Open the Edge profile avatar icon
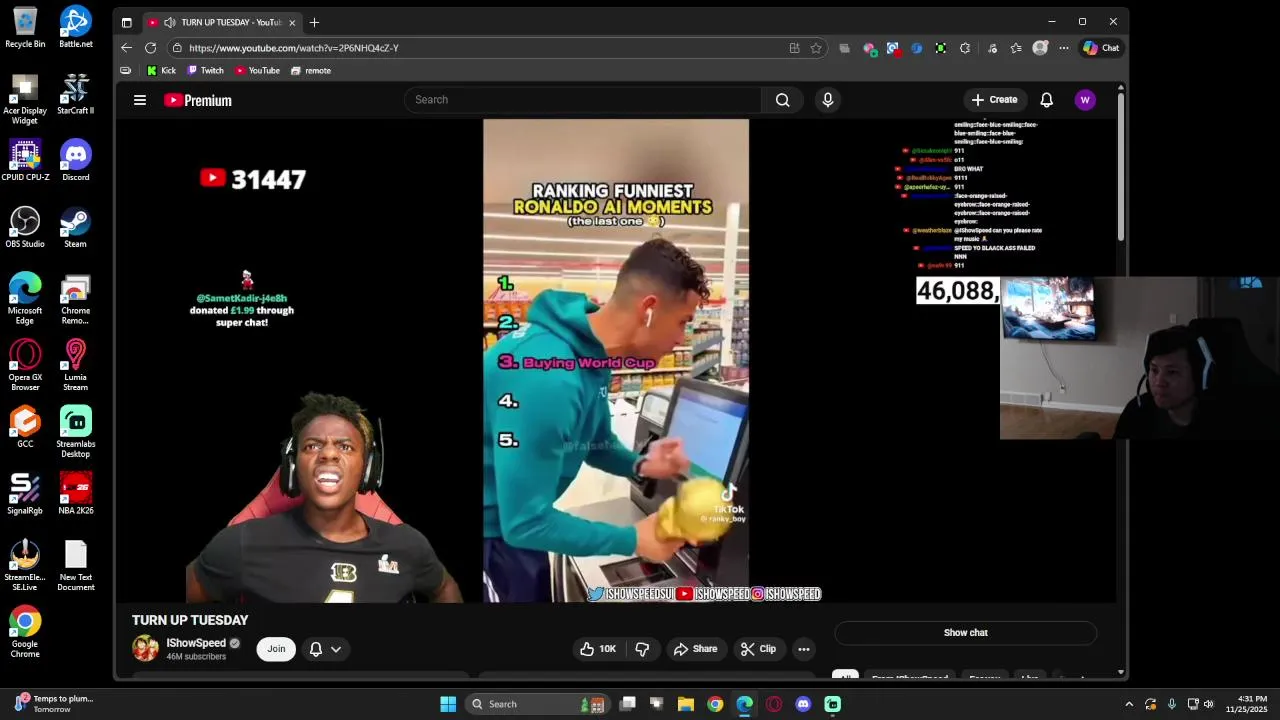 pyautogui.click(x=1040, y=48)
